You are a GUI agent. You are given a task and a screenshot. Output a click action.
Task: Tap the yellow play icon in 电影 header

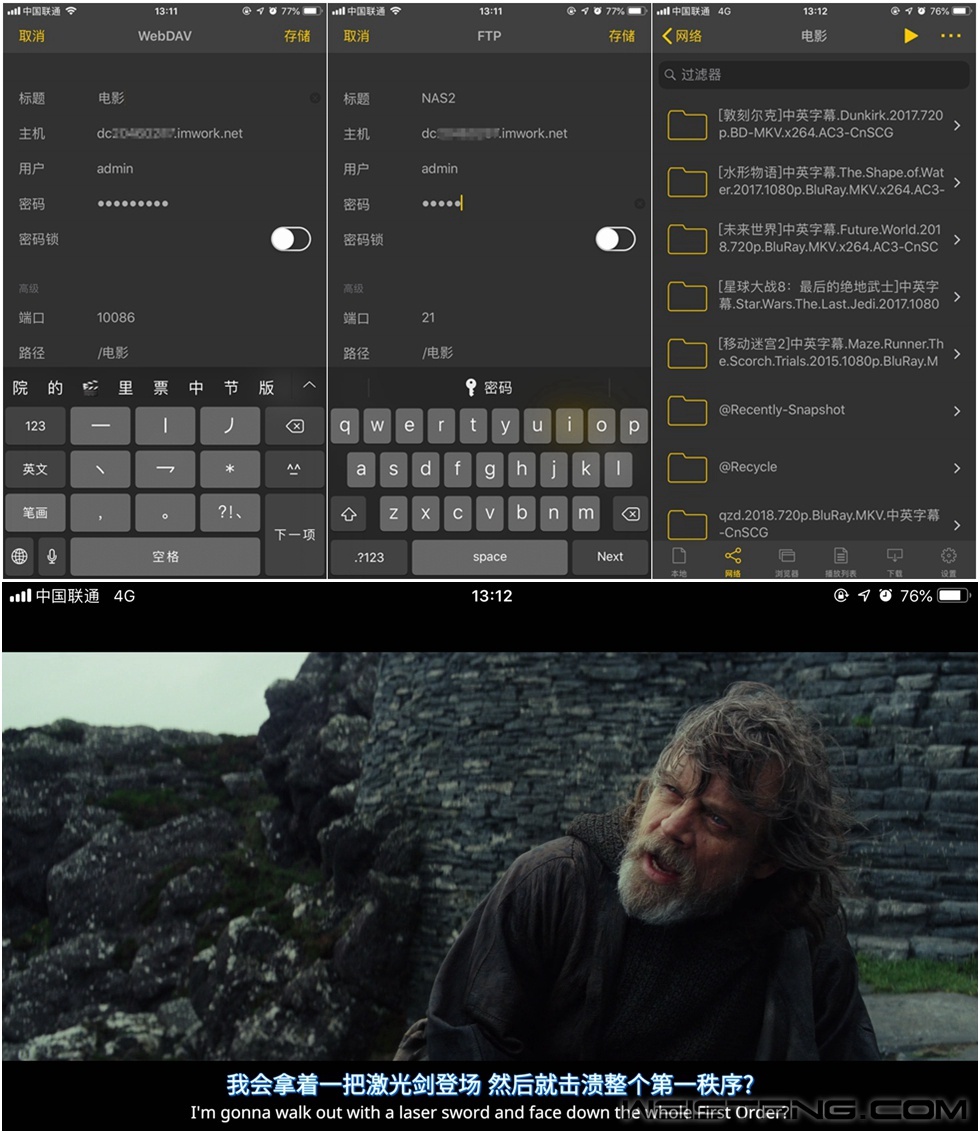coord(911,35)
